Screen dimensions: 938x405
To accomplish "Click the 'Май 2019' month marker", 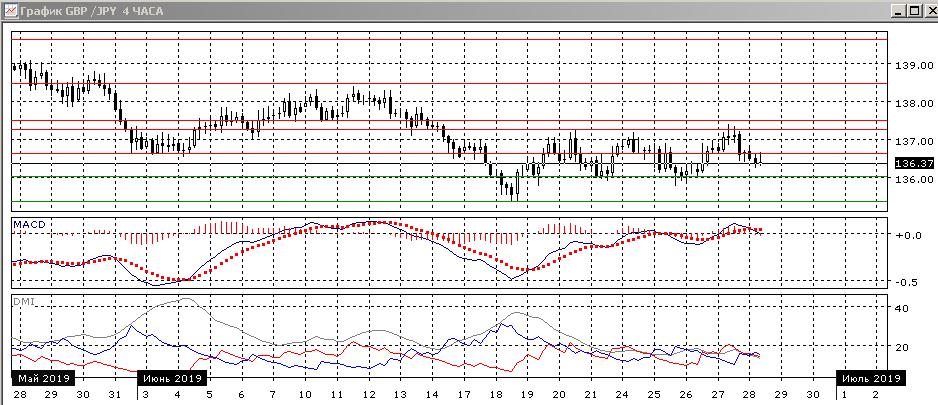I will [x=41, y=378].
